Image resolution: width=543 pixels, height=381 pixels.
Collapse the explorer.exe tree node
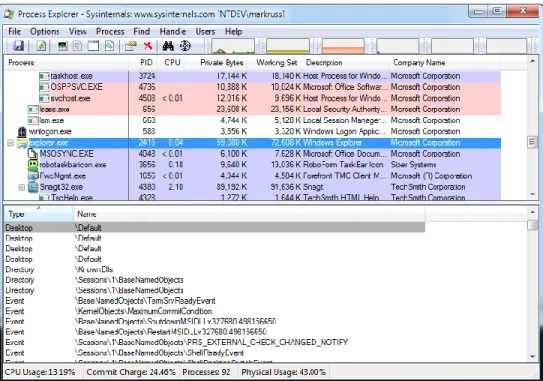click(x=11, y=143)
